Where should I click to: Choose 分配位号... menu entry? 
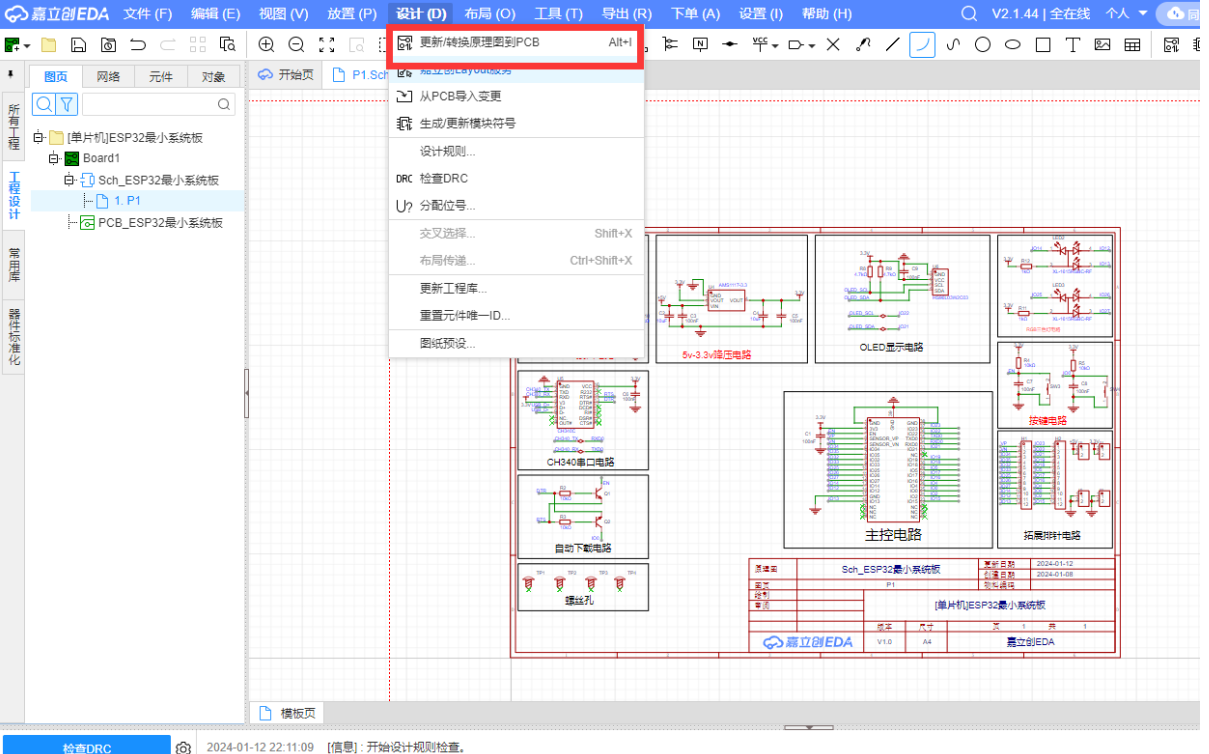516,205
